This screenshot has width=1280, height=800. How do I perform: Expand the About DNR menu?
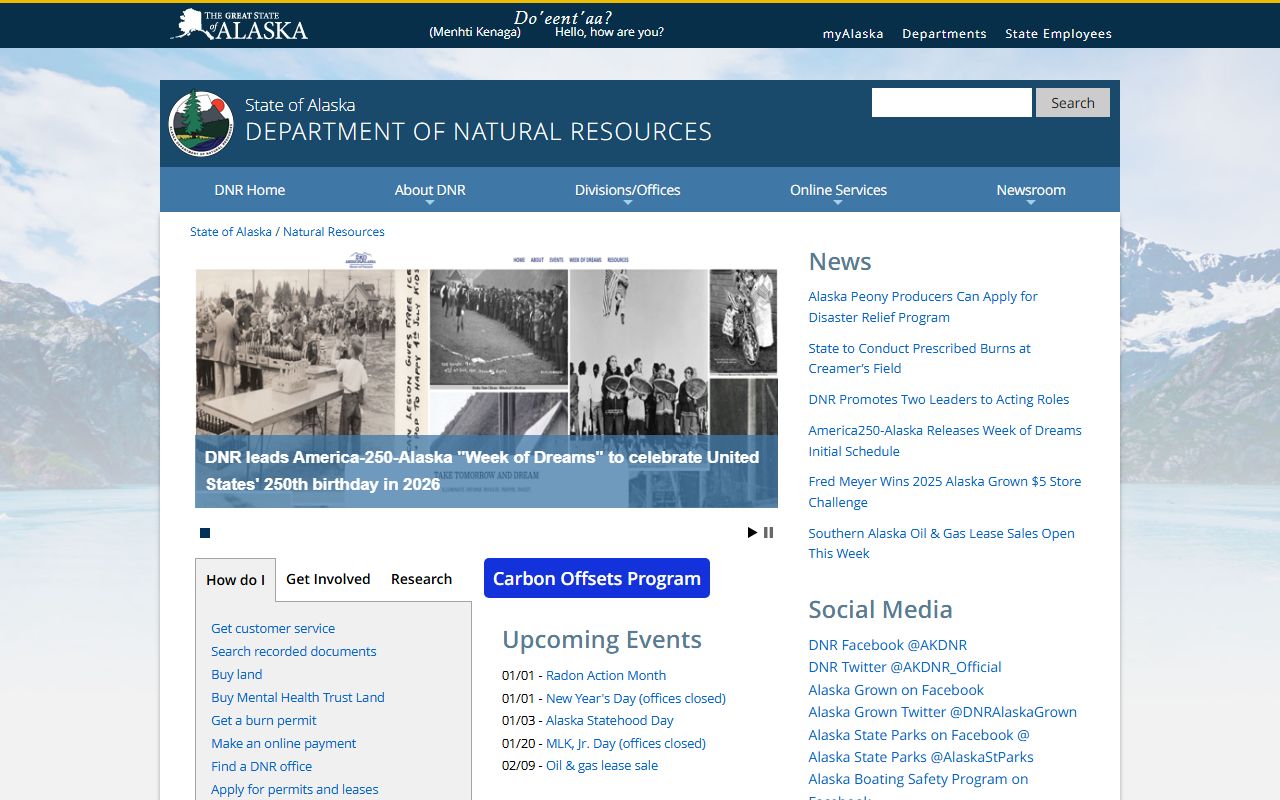point(429,190)
